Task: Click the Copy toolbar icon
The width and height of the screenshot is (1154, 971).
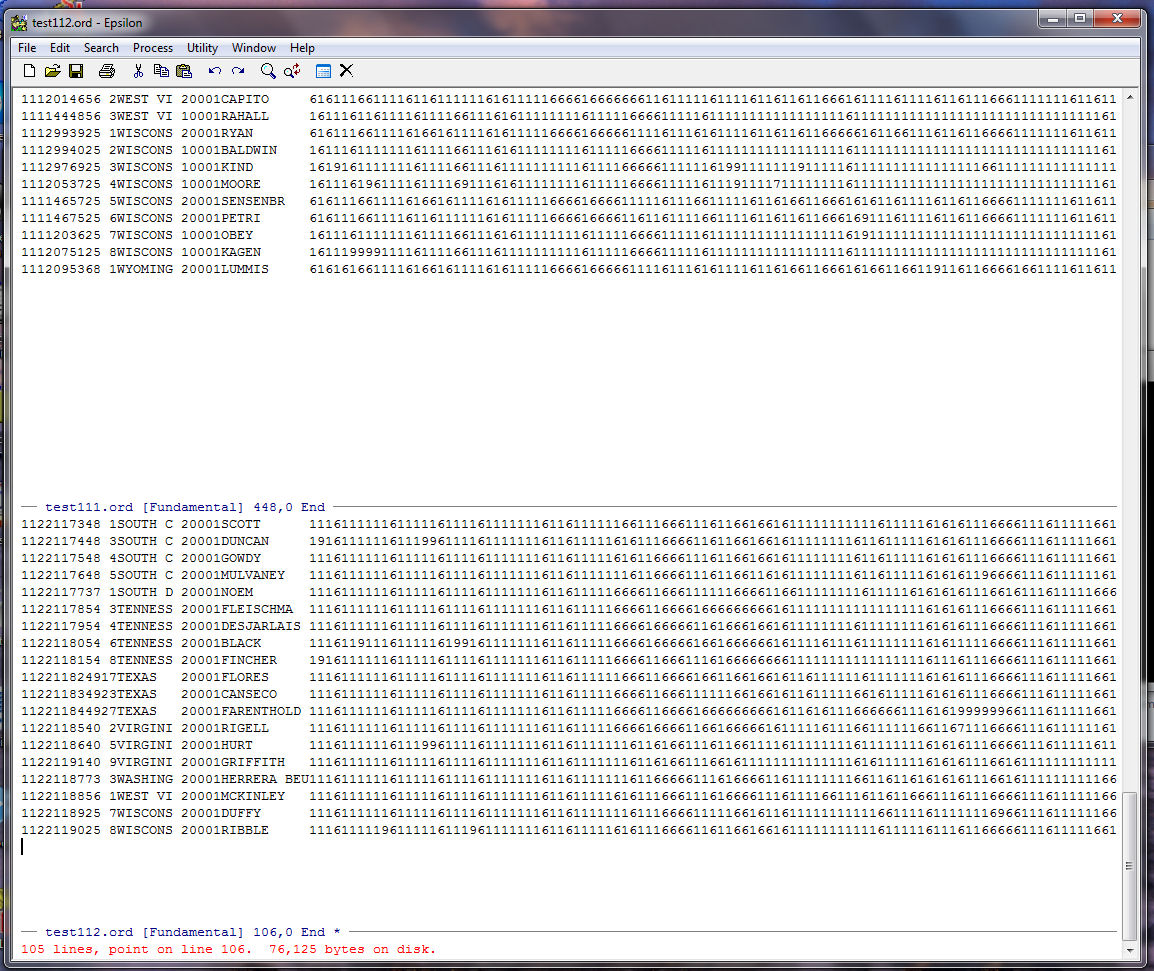Action: click(160, 71)
